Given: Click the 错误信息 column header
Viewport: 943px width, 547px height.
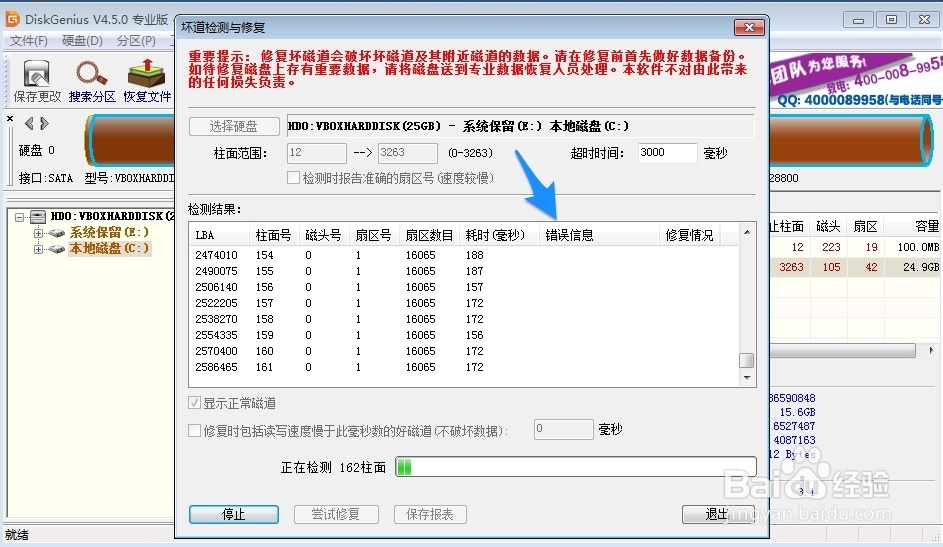Looking at the screenshot, I should [599, 235].
